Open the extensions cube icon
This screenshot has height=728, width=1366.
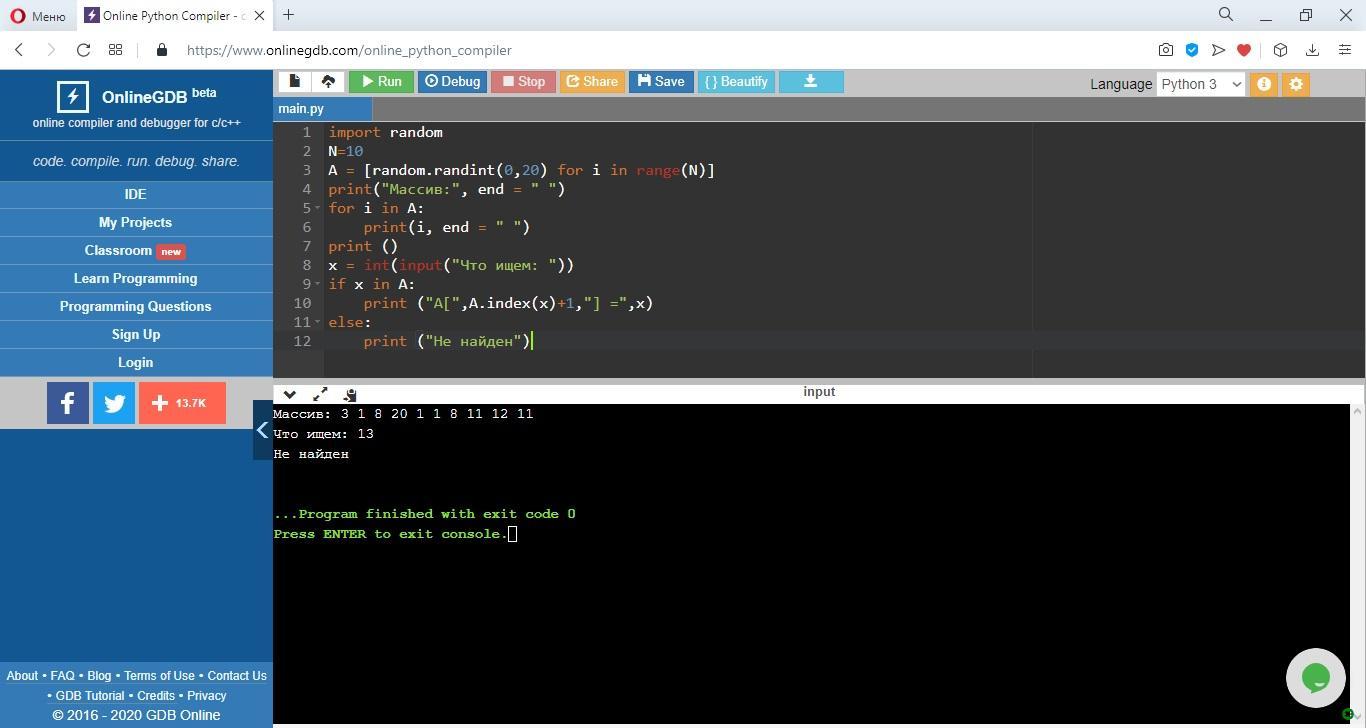click(x=1280, y=50)
